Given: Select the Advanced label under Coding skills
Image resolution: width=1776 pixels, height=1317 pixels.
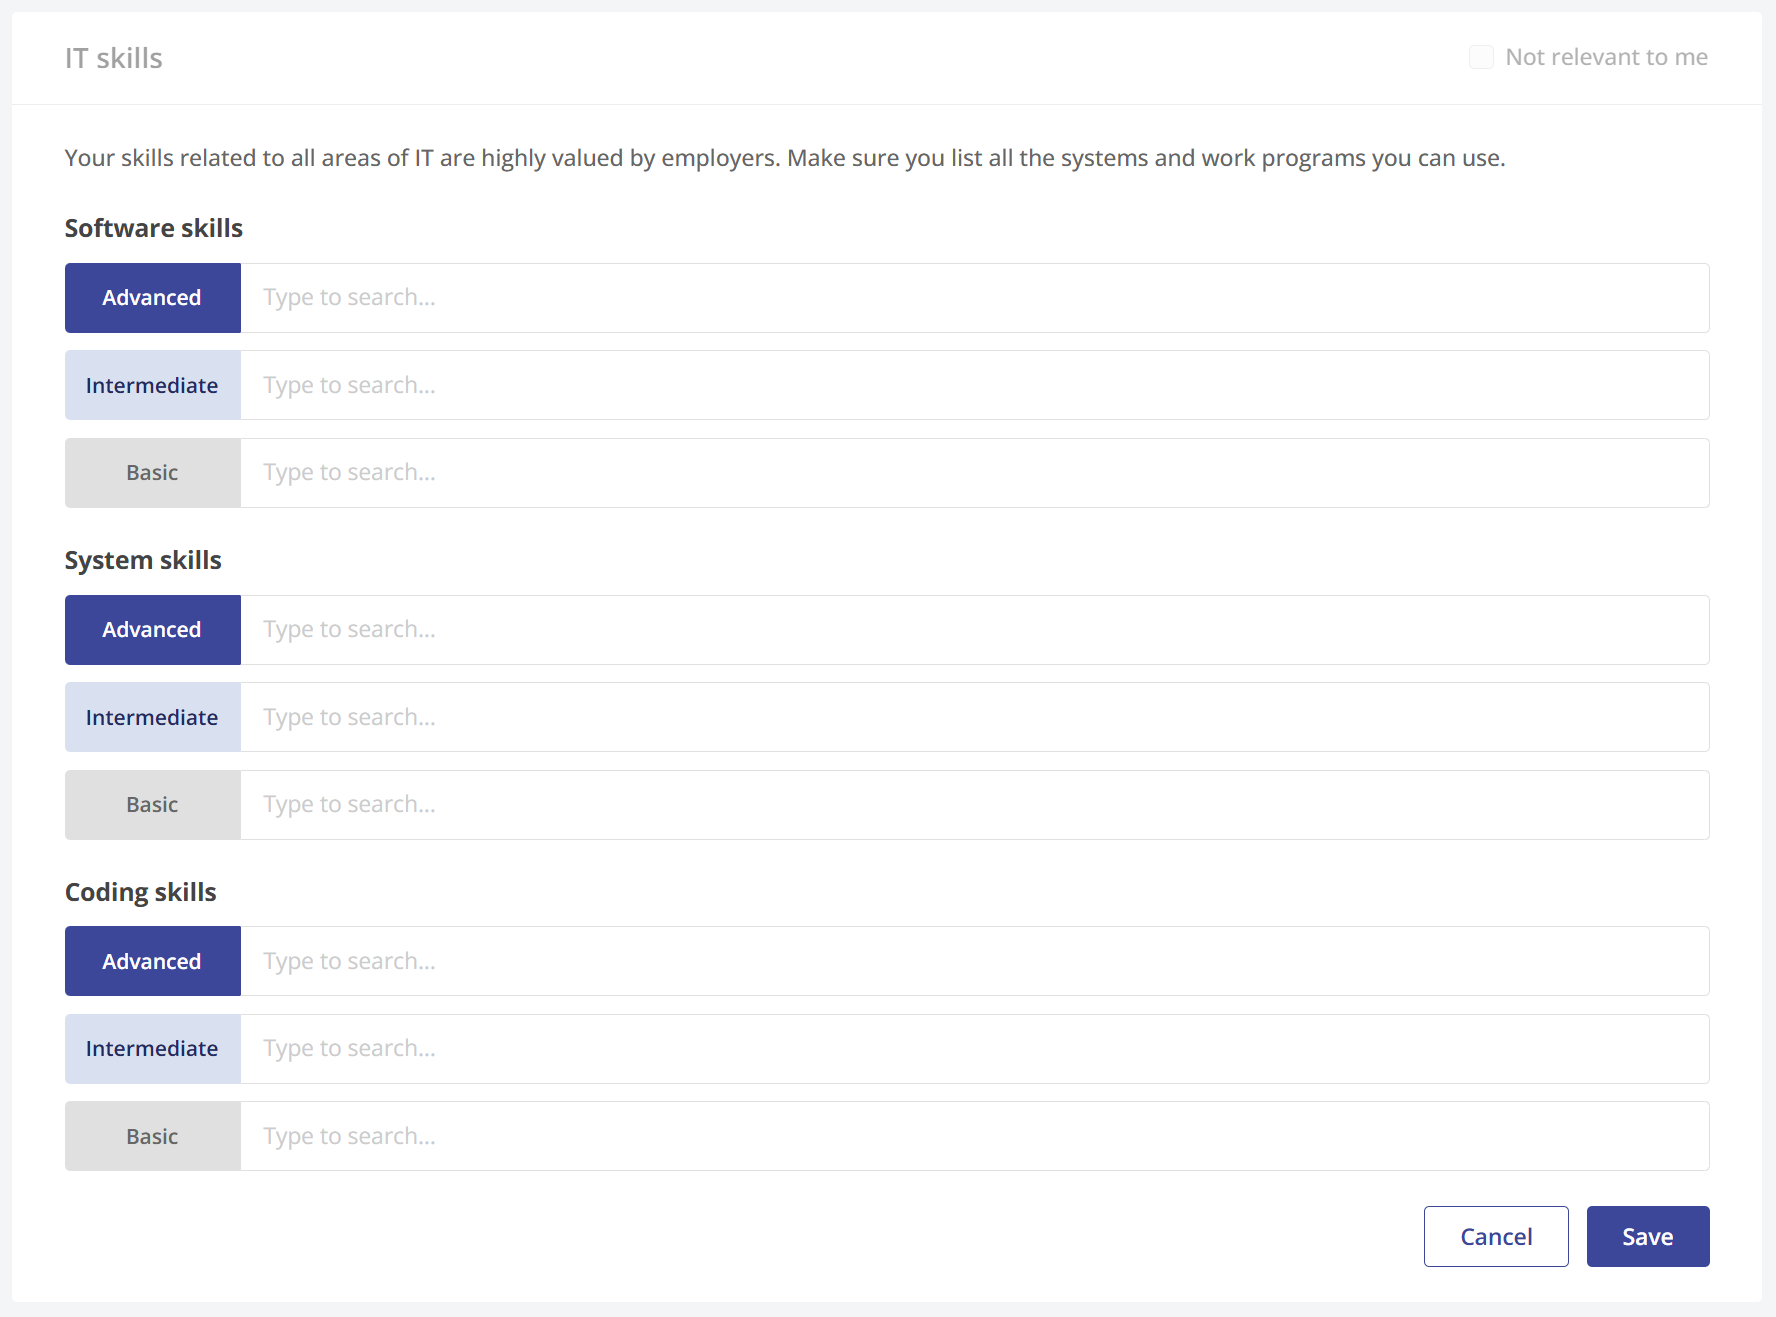Looking at the screenshot, I should pyautogui.click(x=152, y=961).
